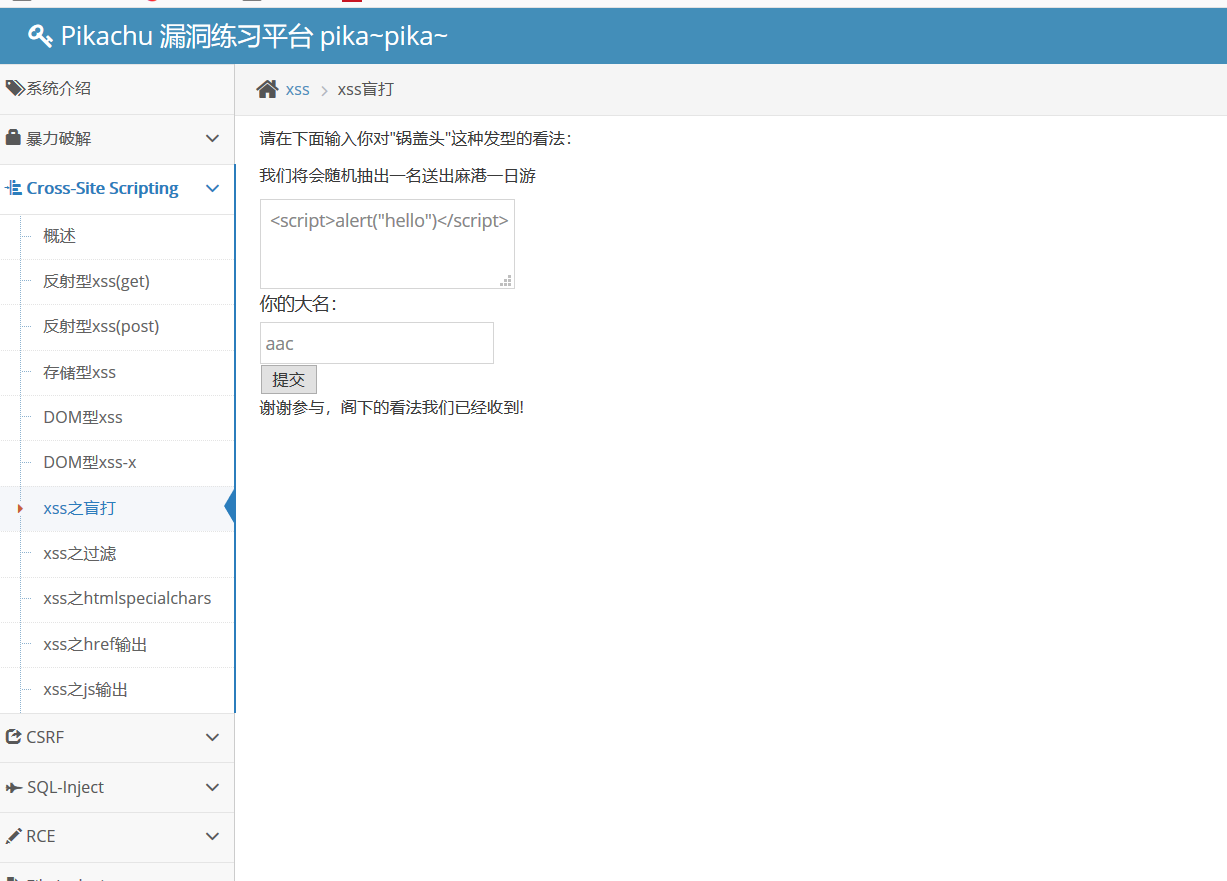Expand the 暴力破解 menu chevron
This screenshot has width=1227, height=881.
[x=212, y=138]
